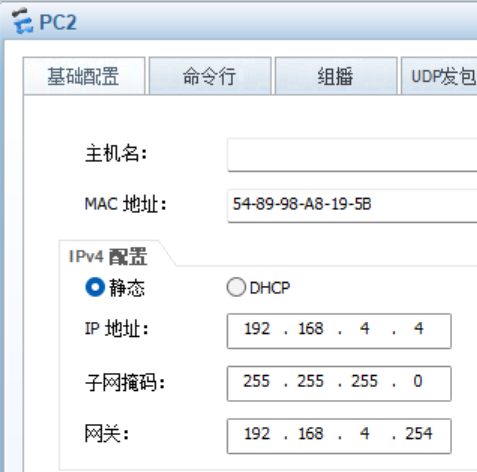Open the 组播 tab
The image size is (477, 472).
(x=336, y=76)
